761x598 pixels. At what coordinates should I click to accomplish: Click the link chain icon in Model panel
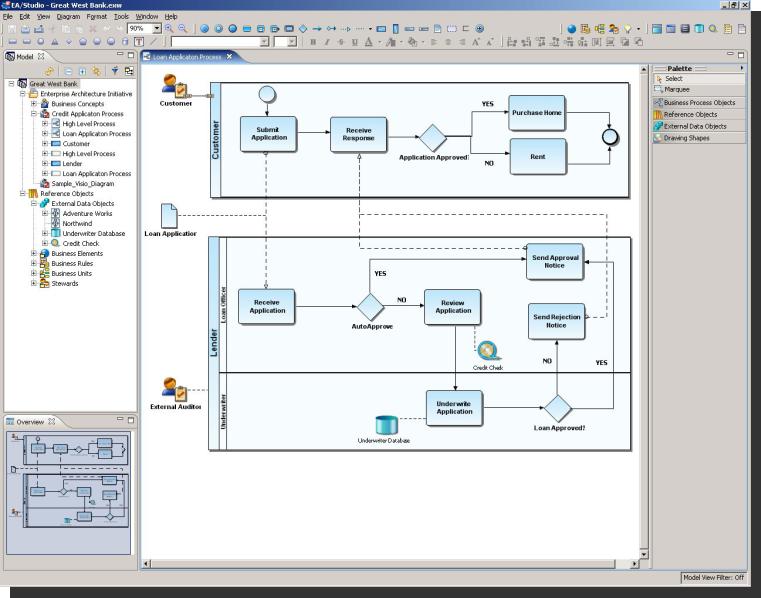click(49, 71)
